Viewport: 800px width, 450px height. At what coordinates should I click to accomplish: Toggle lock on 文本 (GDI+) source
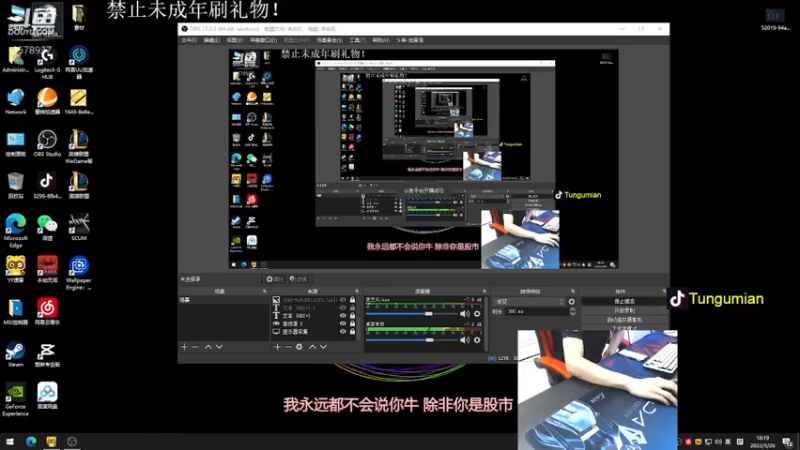pos(352,316)
